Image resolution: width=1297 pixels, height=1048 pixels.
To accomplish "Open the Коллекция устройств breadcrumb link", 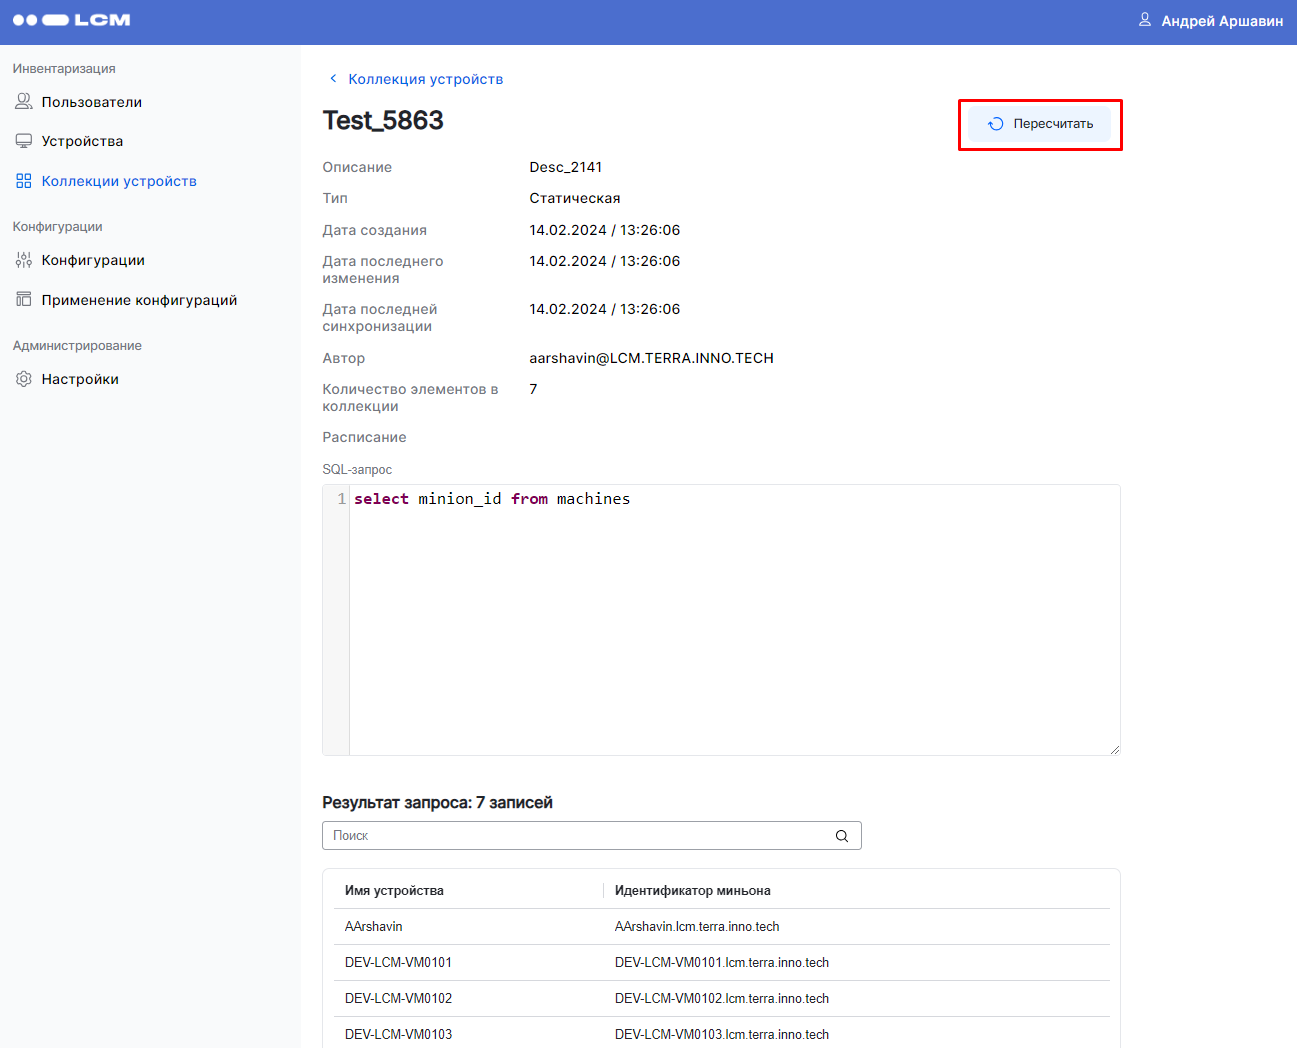I will pyautogui.click(x=425, y=79).
